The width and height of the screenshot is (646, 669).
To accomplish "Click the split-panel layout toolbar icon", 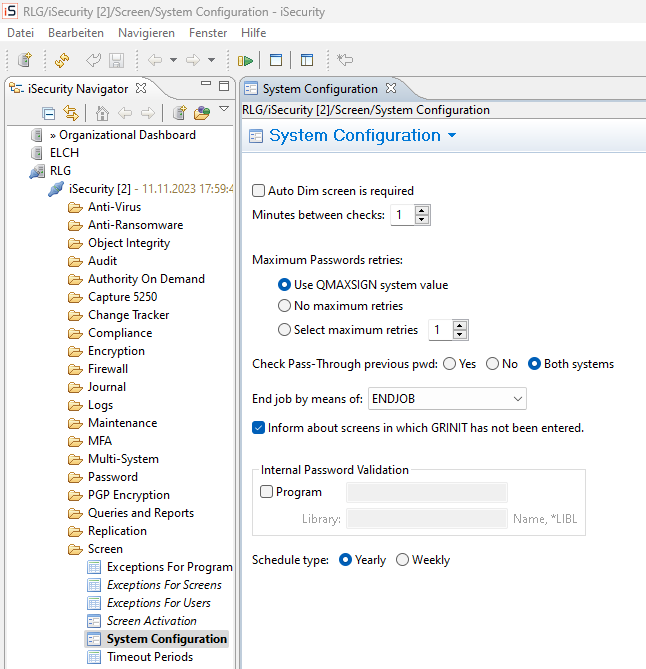I will (x=307, y=60).
